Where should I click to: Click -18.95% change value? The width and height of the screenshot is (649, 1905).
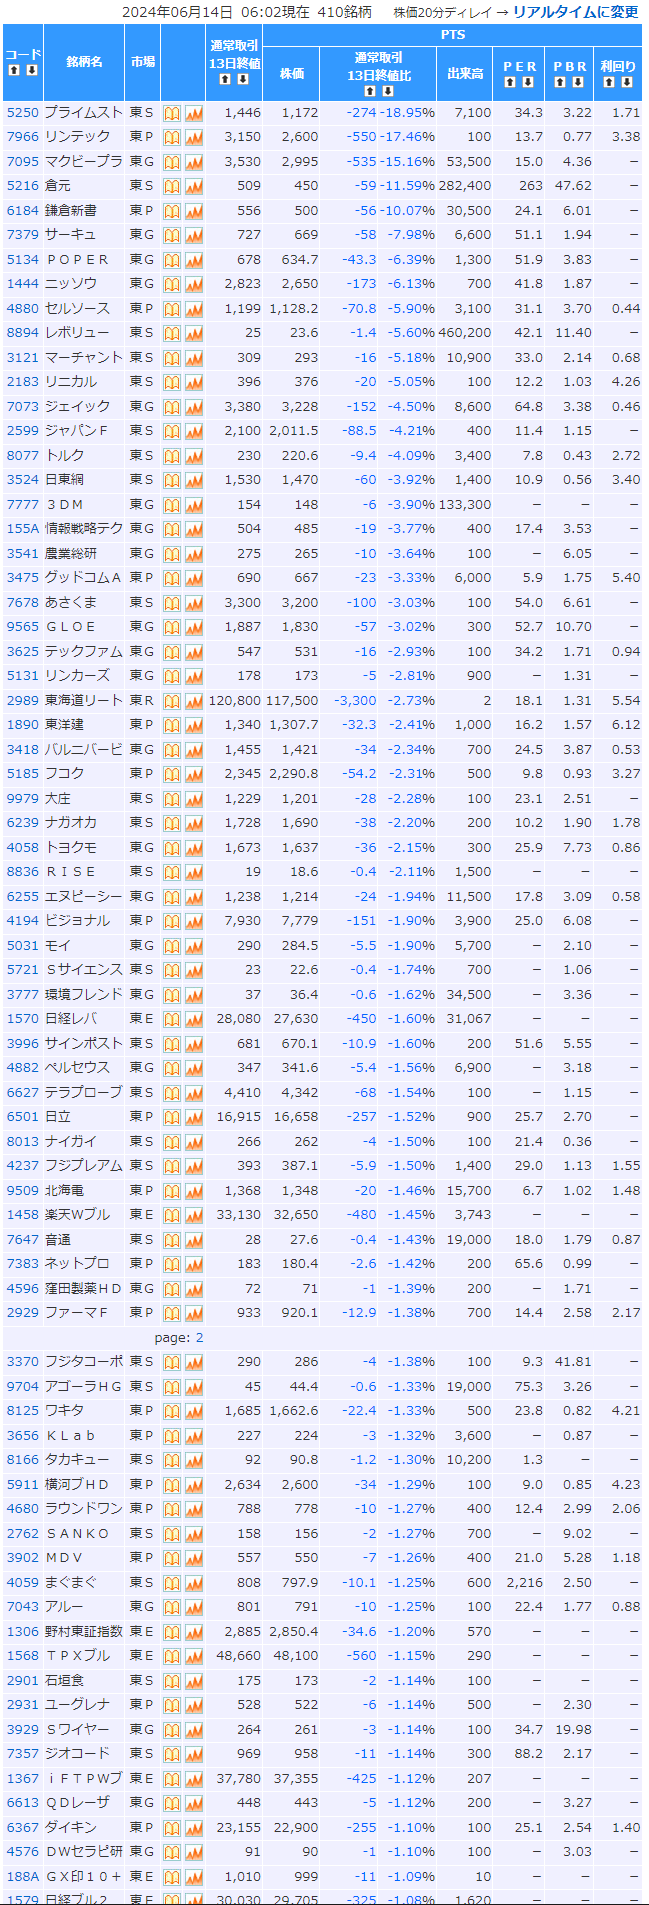407,113
